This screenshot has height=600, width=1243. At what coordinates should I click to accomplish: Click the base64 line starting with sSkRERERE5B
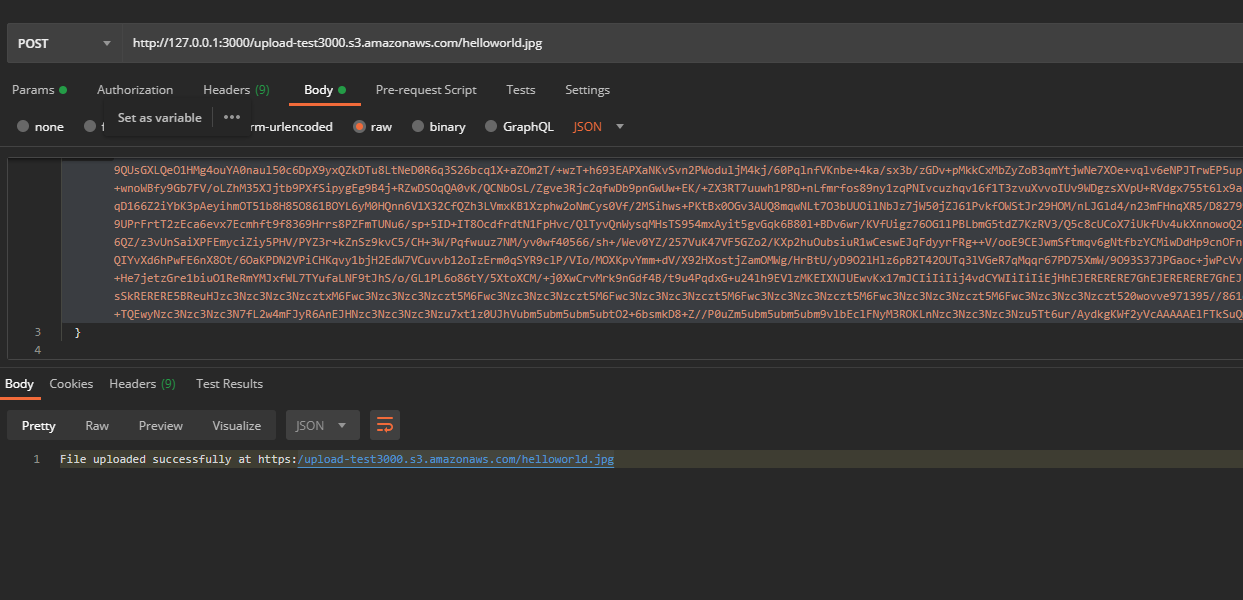pos(679,295)
